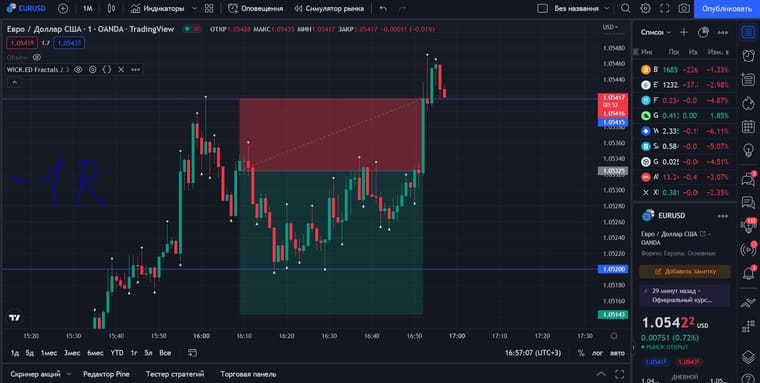The height and width of the screenshot is (383, 760).
Task: Collapse the indicator legend arrow
Action: point(14,82)
